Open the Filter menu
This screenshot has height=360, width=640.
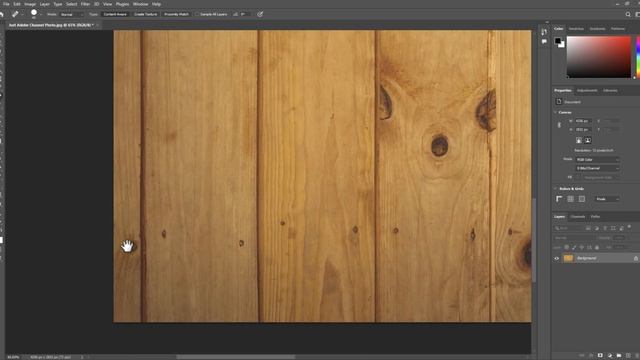click(x=85, y=4)
